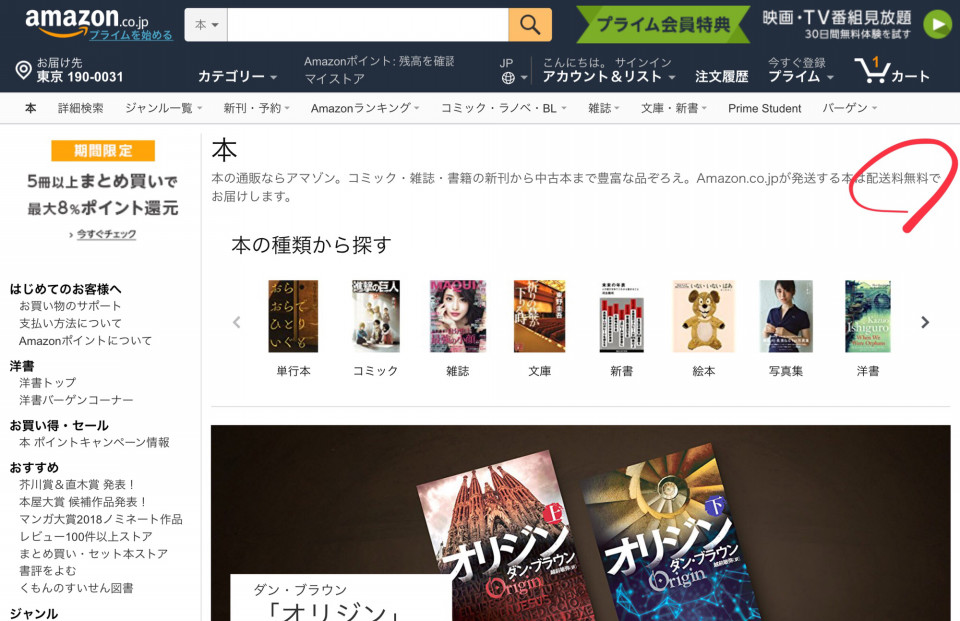Select 雑誌 magazine cover thumbnail
Image resolution: width=960 pixels, height=621 pixels.
[x=457, y=316]
